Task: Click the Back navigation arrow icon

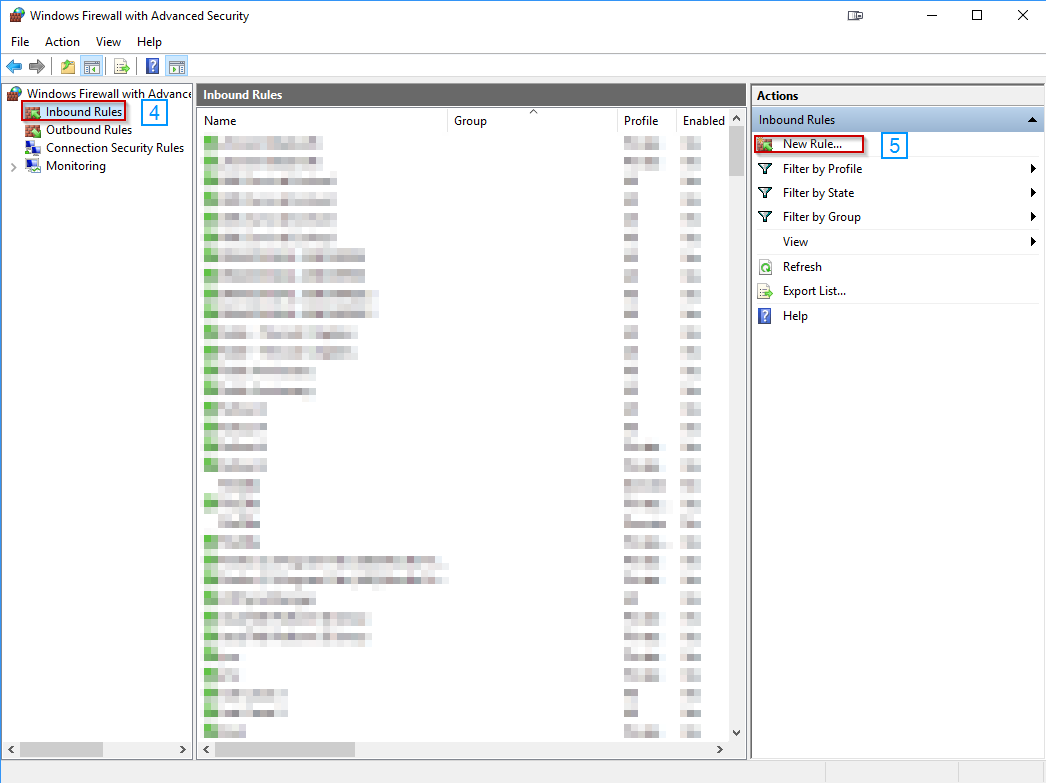Action: tap(13, 66)
